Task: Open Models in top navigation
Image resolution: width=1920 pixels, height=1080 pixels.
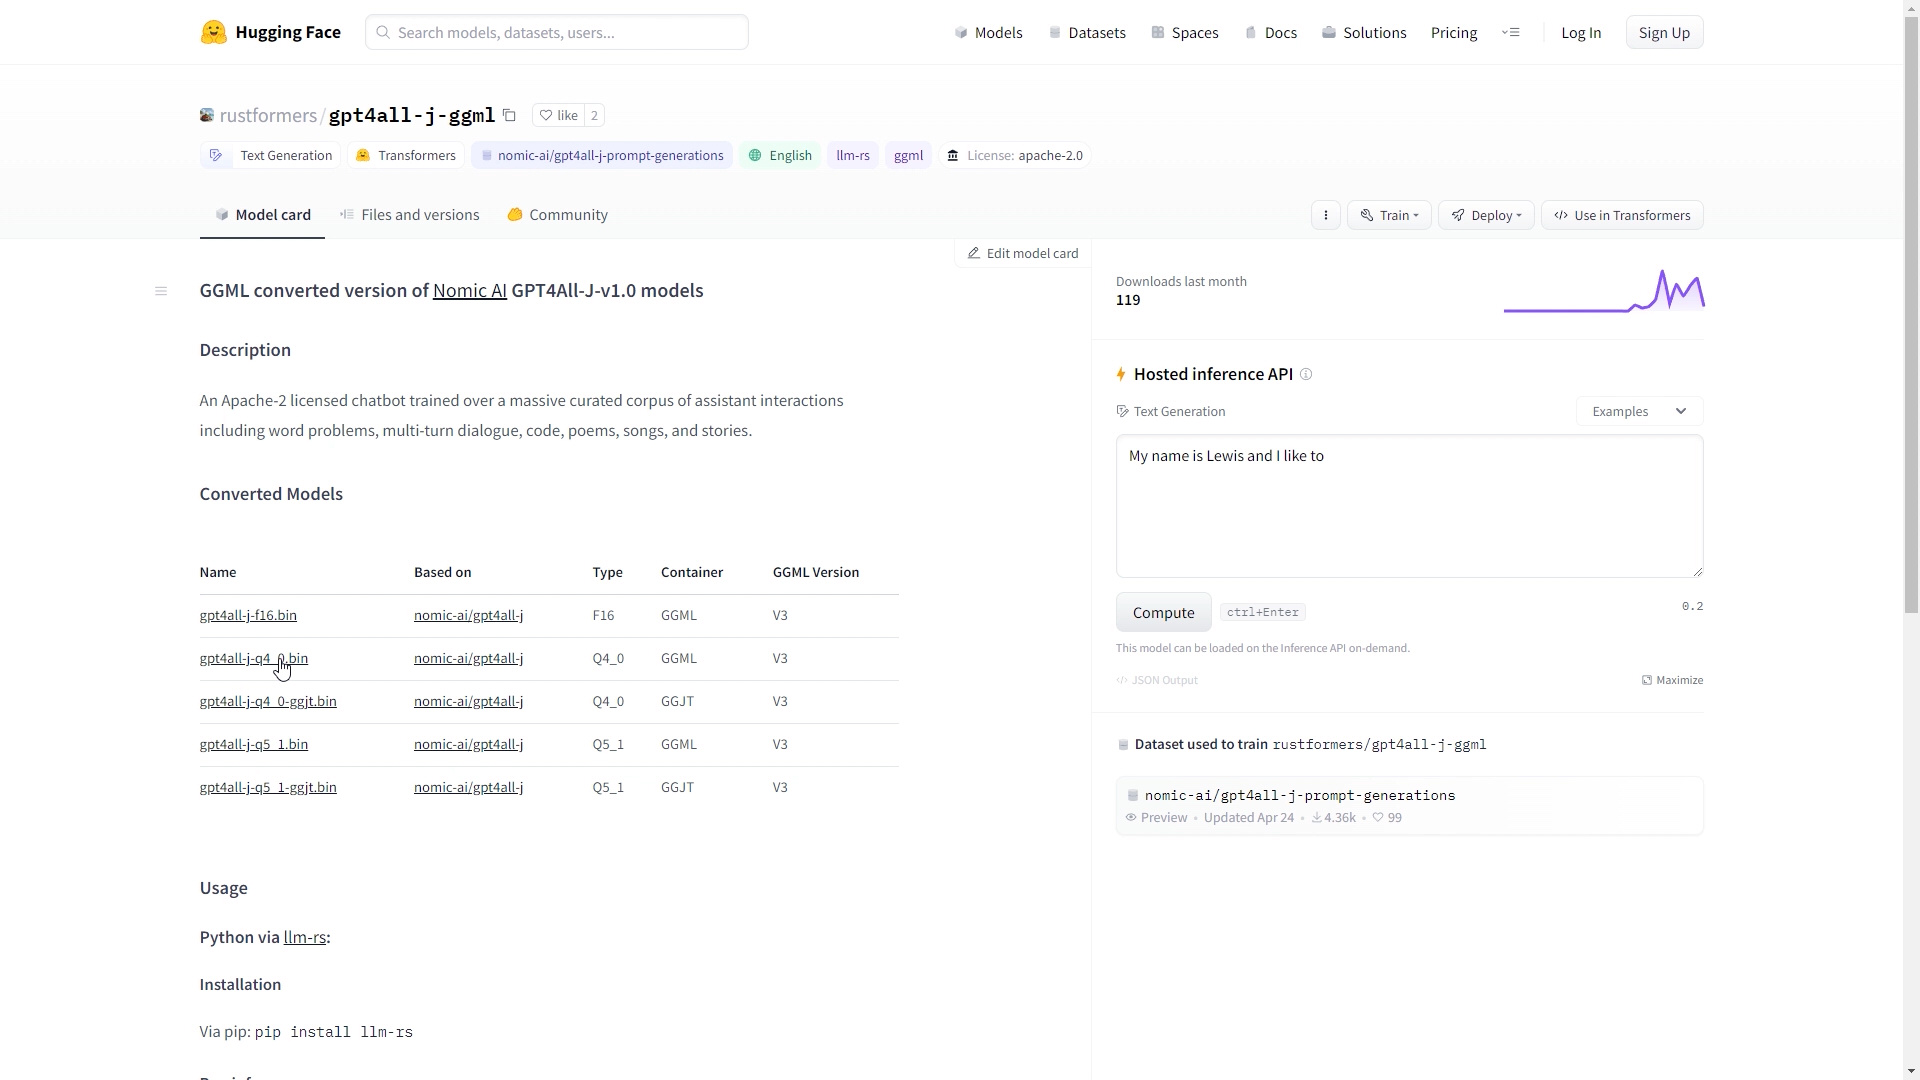Action: (x=988, y=33)
